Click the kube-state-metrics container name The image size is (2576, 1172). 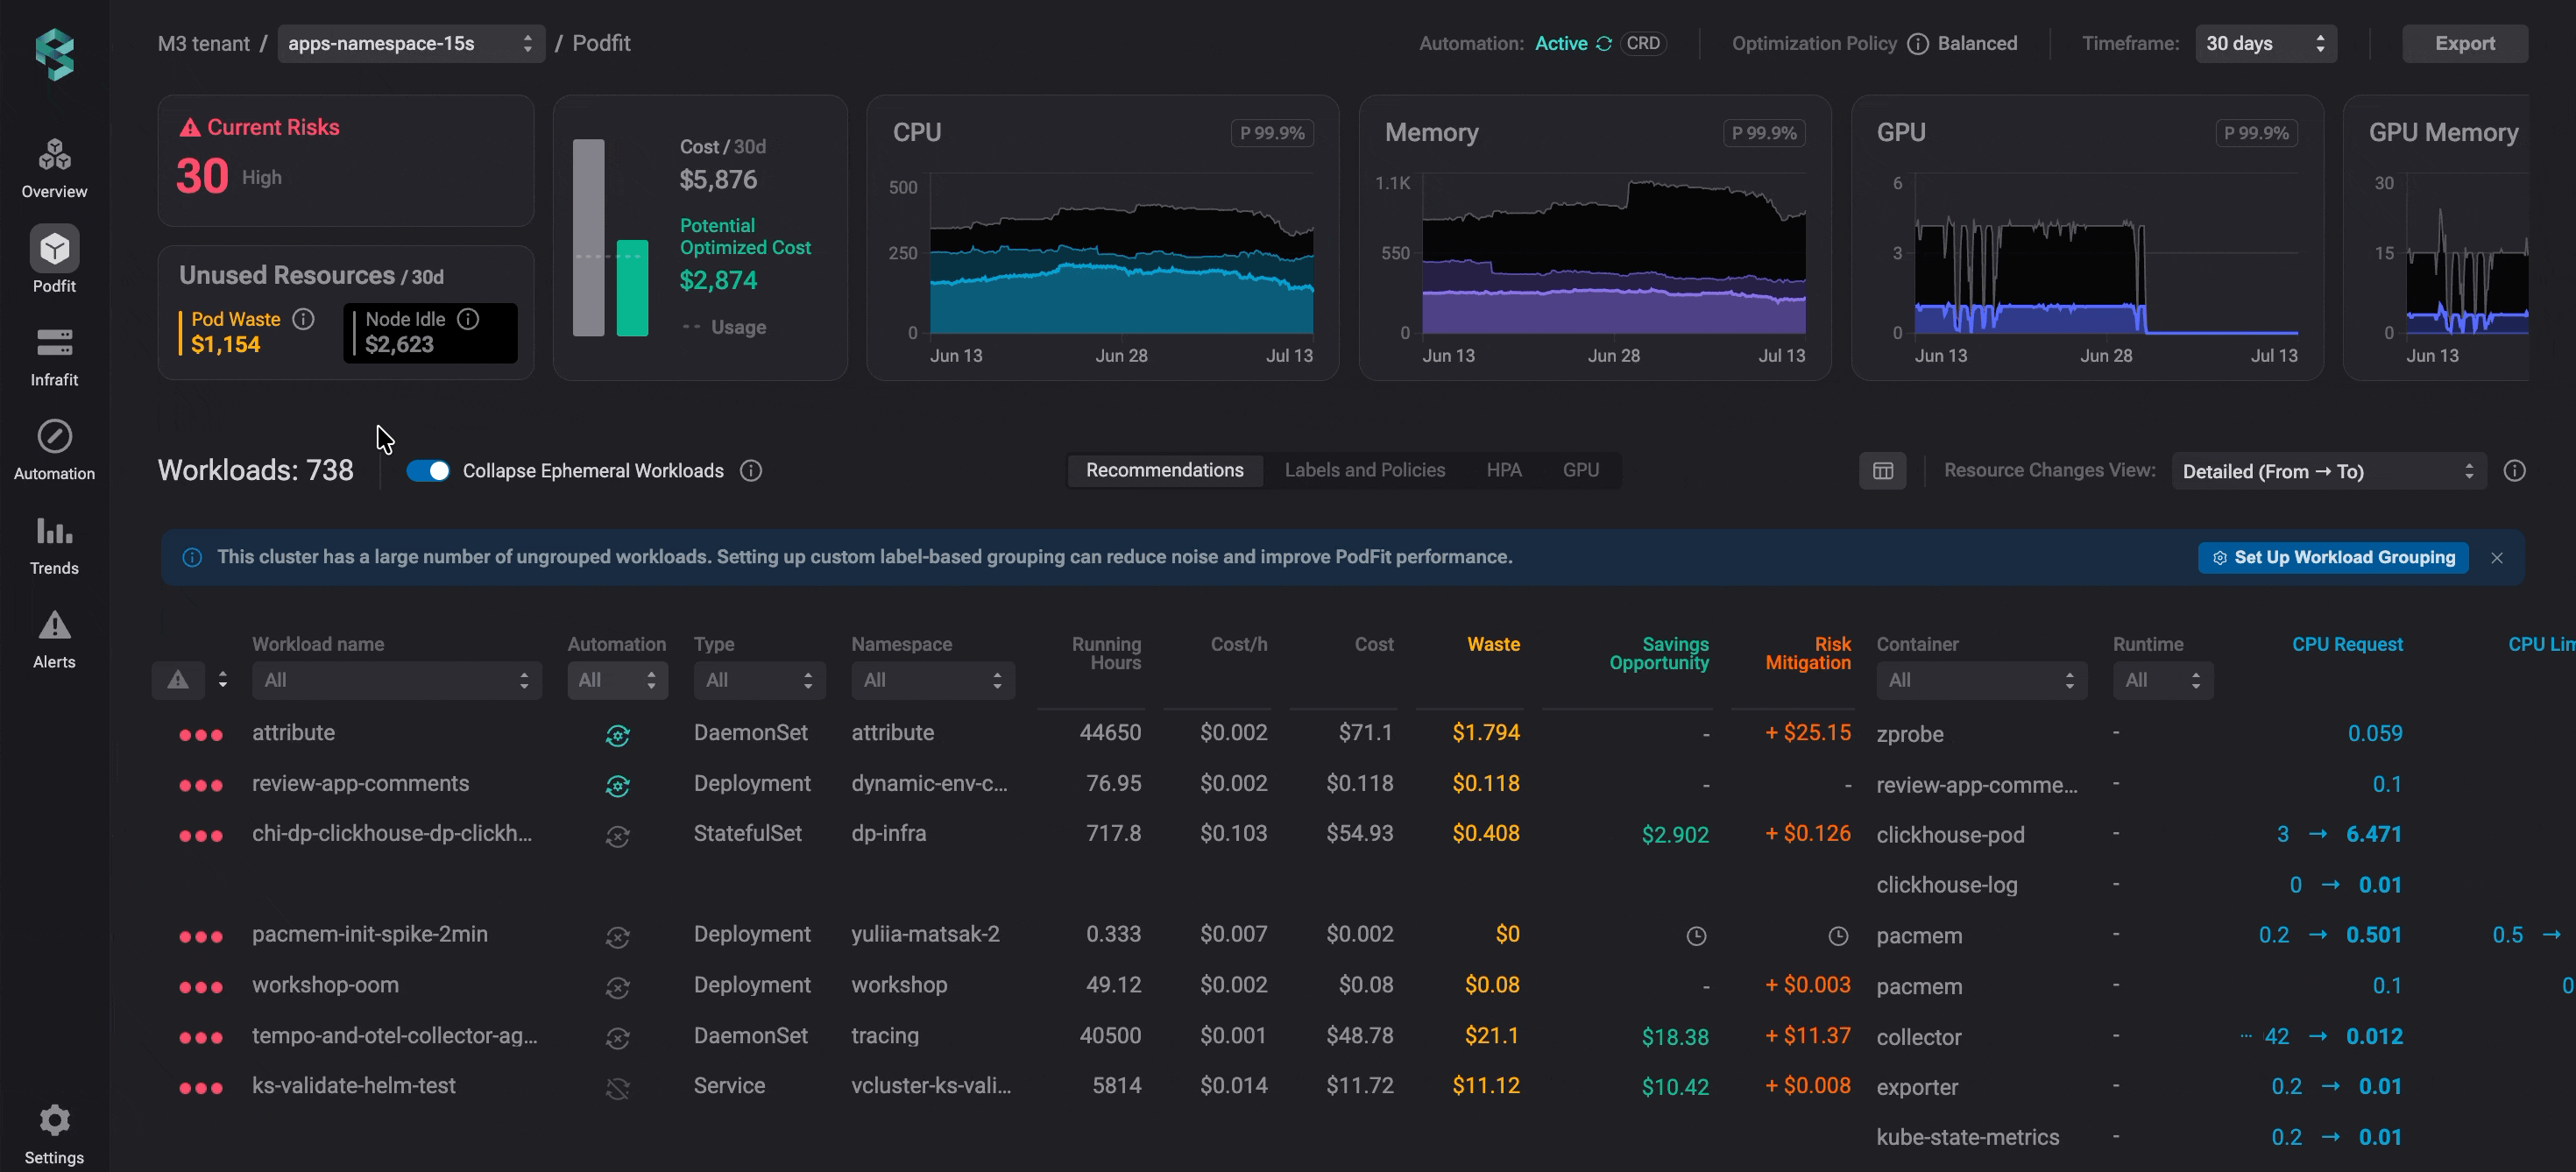1968,1138
